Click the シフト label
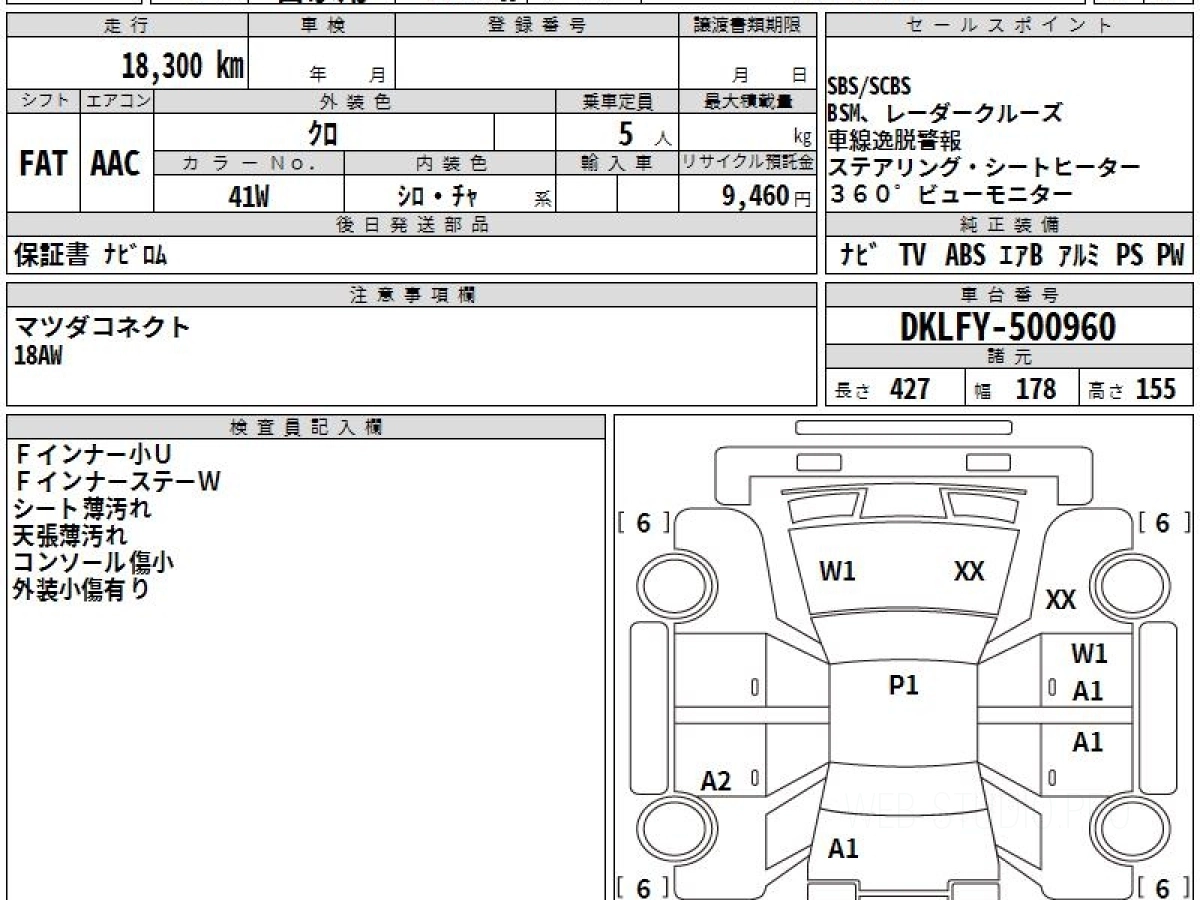Screen dimensions: 1200x900 click(43, 101)
